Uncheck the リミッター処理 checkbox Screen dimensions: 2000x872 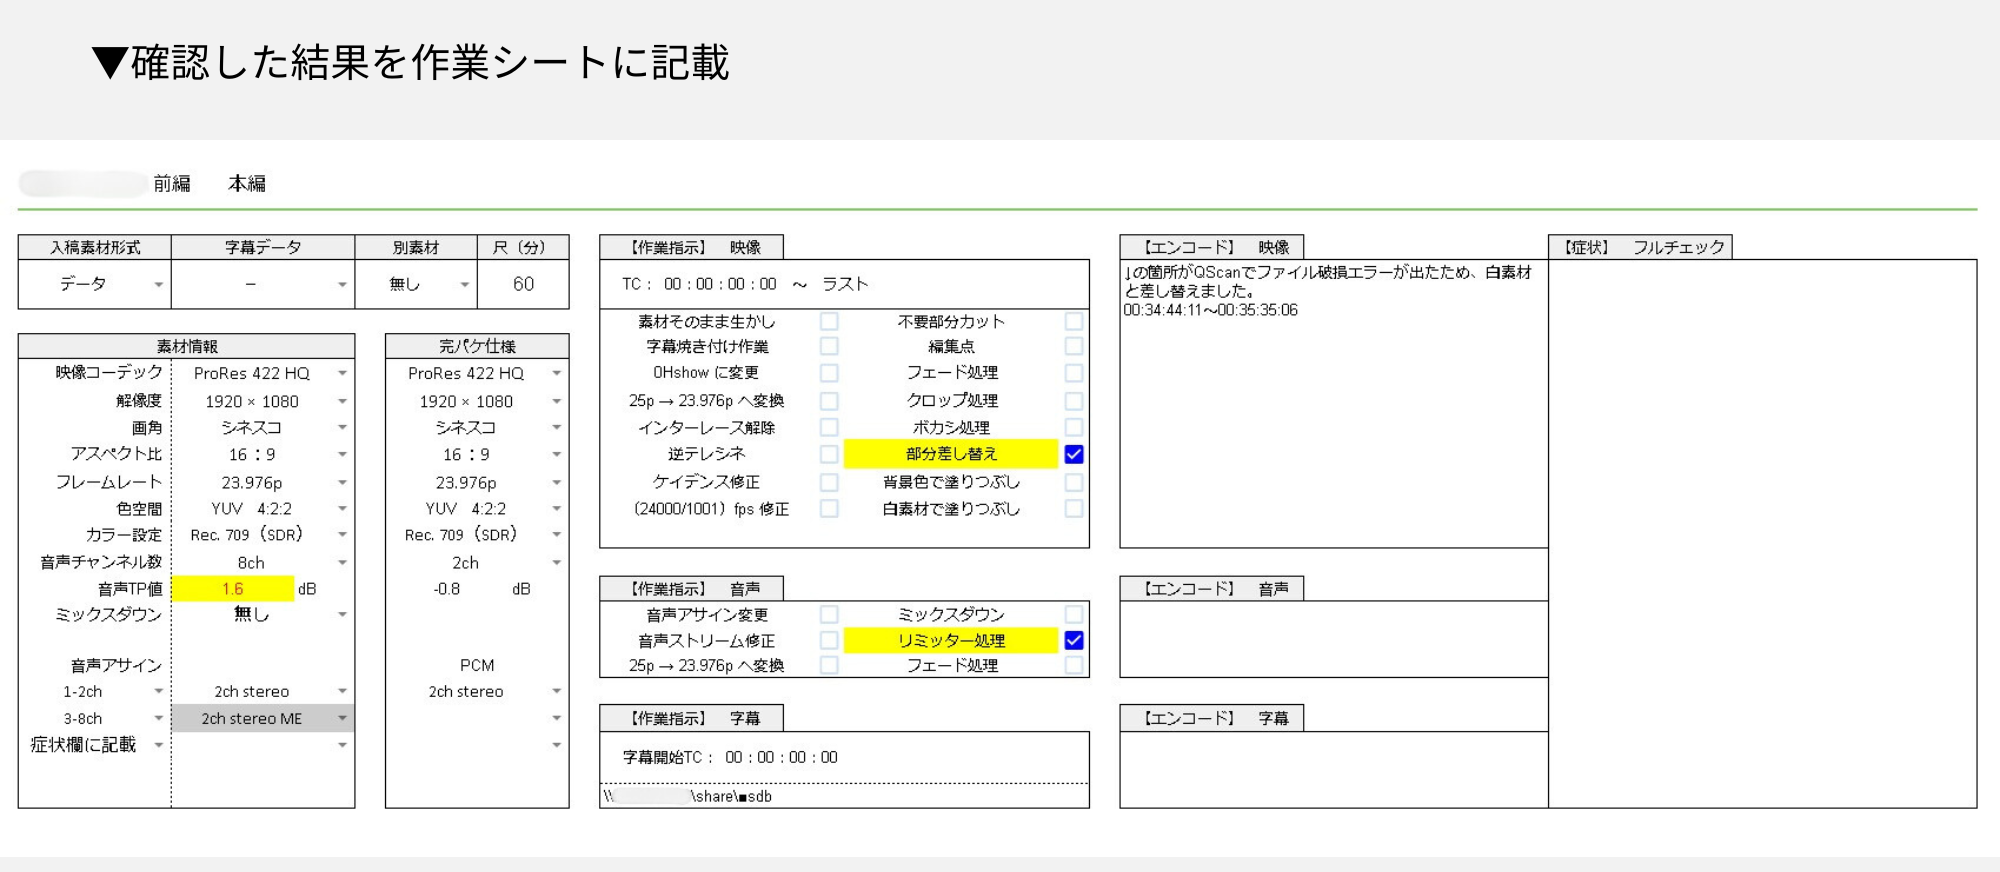tap(1074, 640)
